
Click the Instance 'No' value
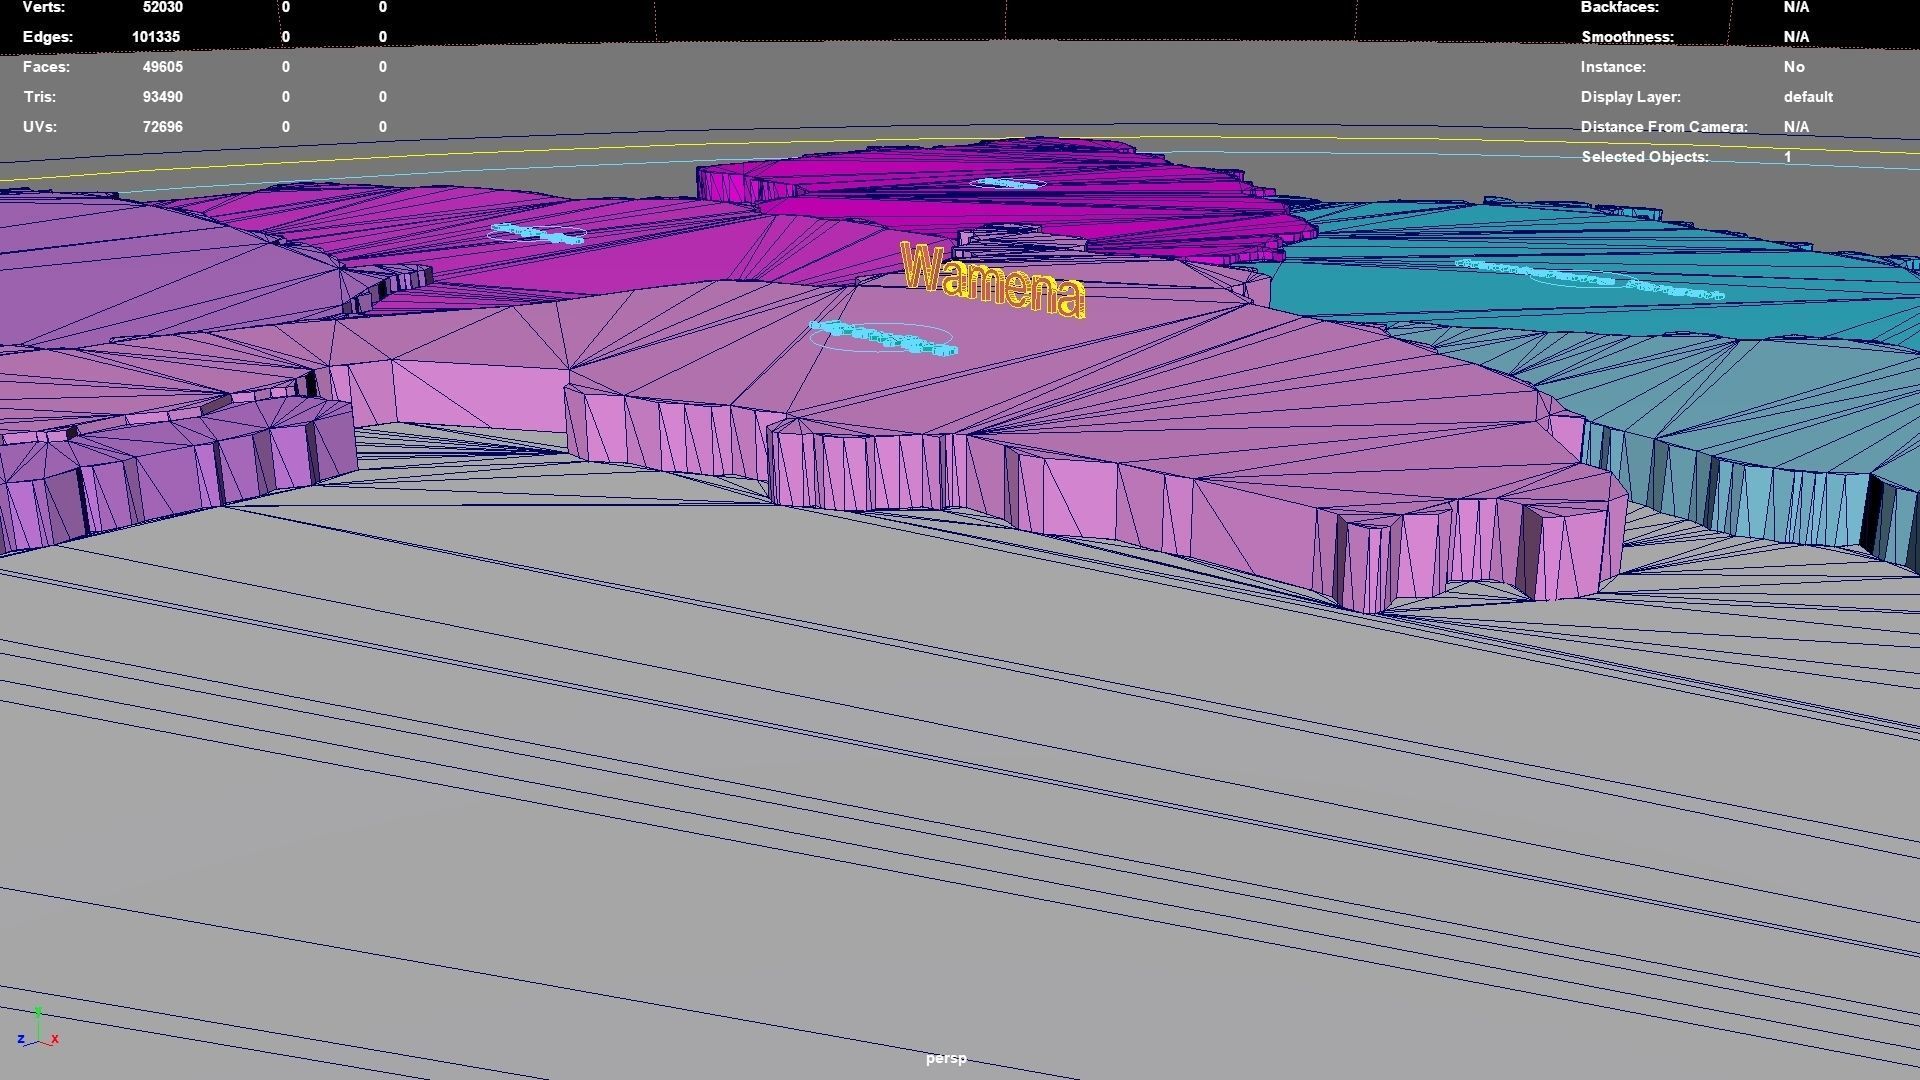(x=1794, y=67)
